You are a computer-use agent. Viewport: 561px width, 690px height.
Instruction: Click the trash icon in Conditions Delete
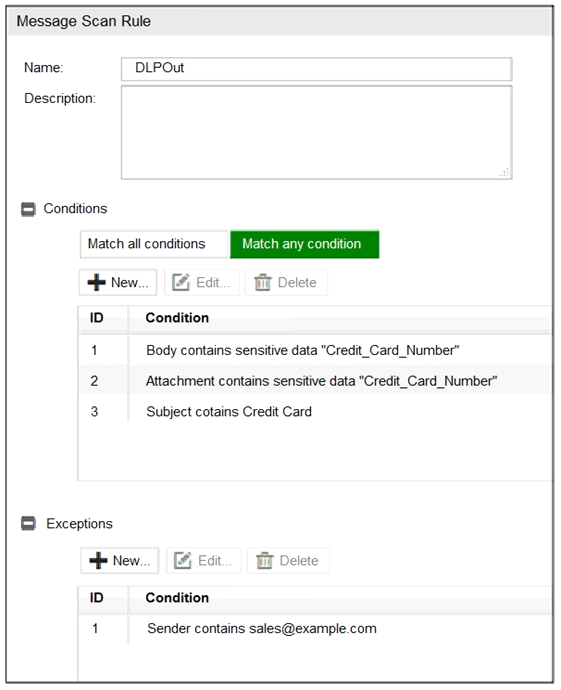click(262, 282)
